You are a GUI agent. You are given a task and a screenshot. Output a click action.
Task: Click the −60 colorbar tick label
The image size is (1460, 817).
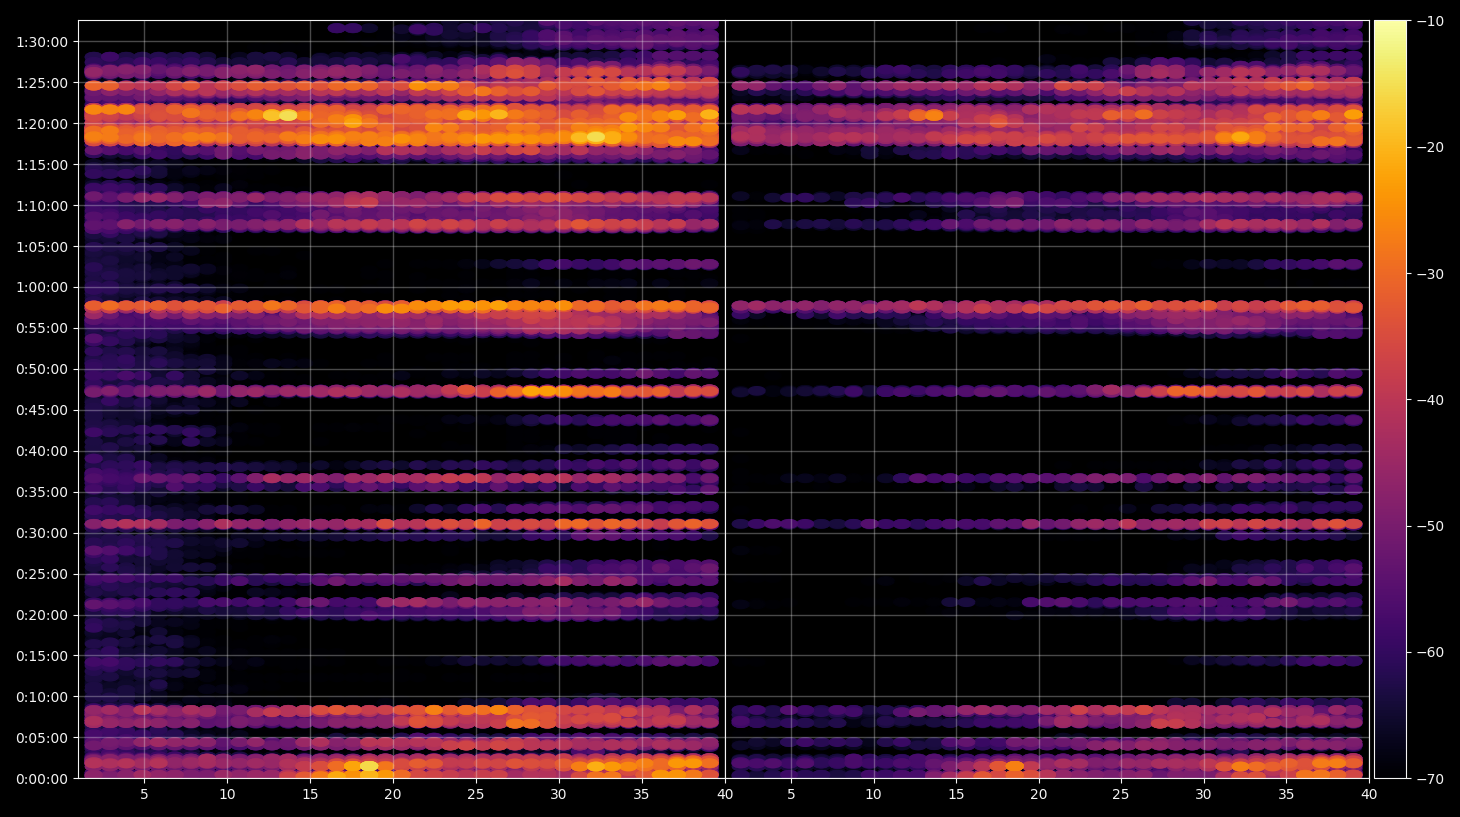tap(1430, 652)
